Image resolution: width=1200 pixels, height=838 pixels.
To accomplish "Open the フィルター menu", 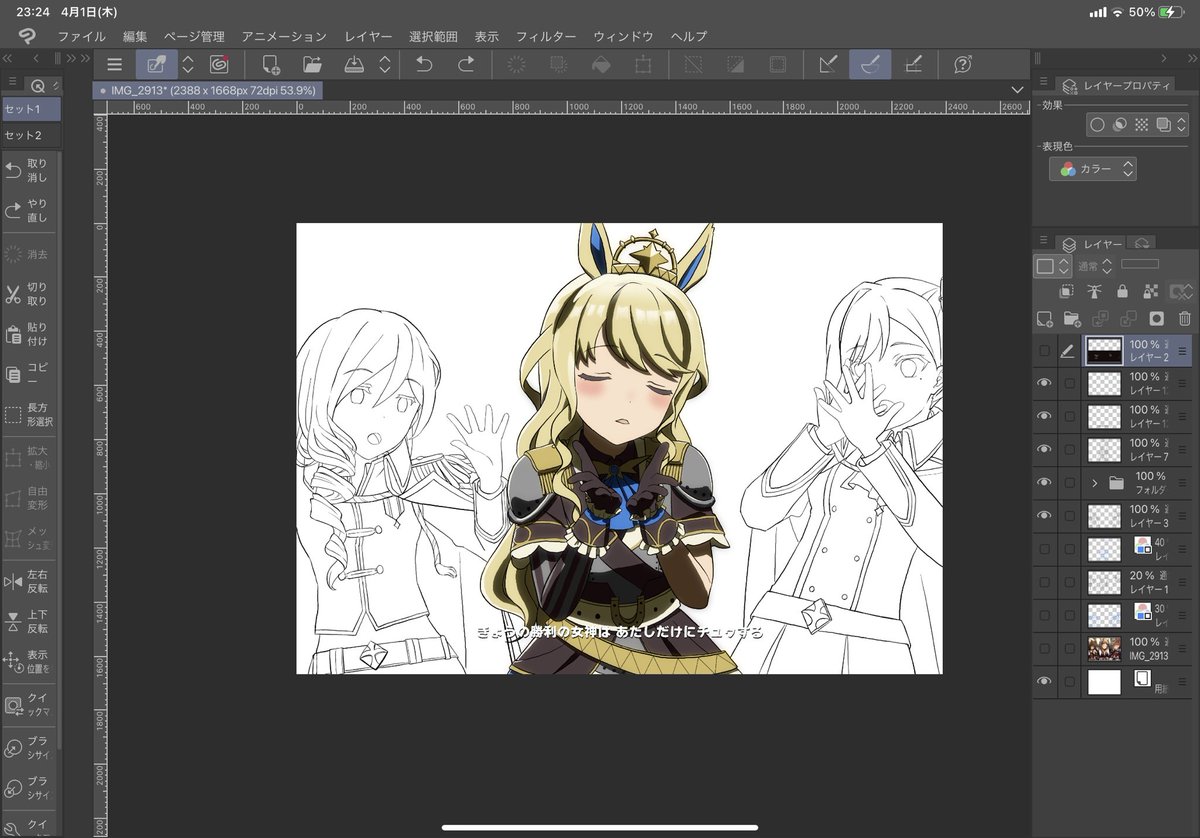I will click(546, 36).
